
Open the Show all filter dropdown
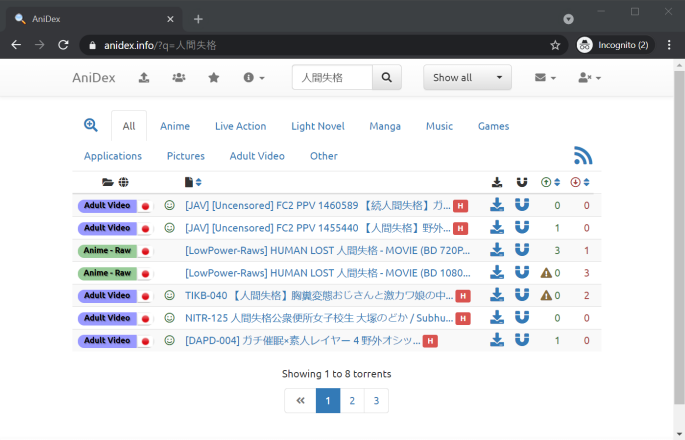[x=467, y=78]
